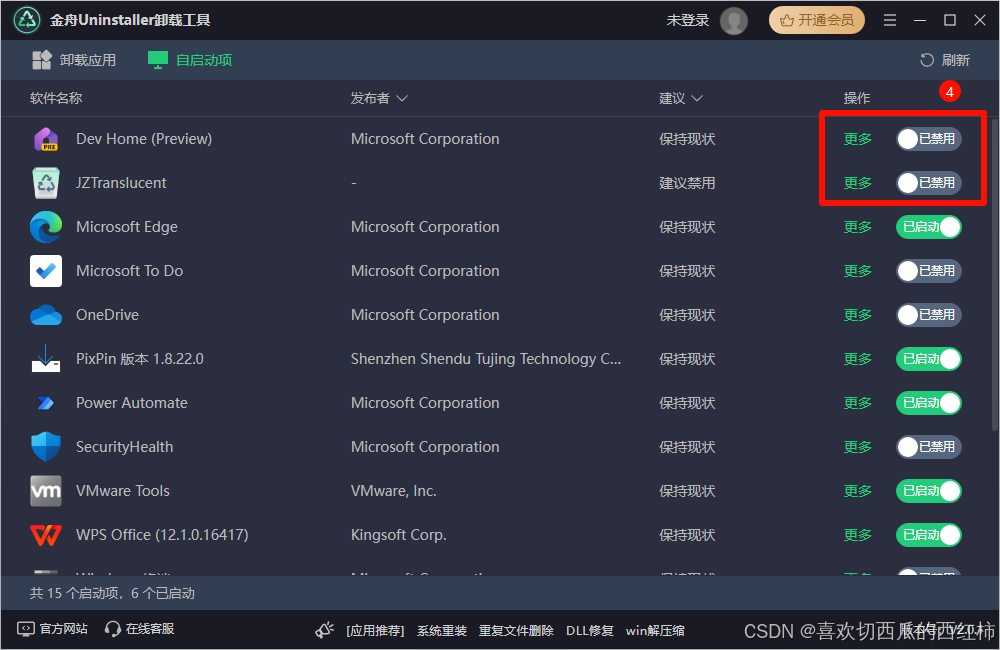This screenshot has width=1000, height=650.
Task: Click the 操作 column header
Action: pos(857,98)
